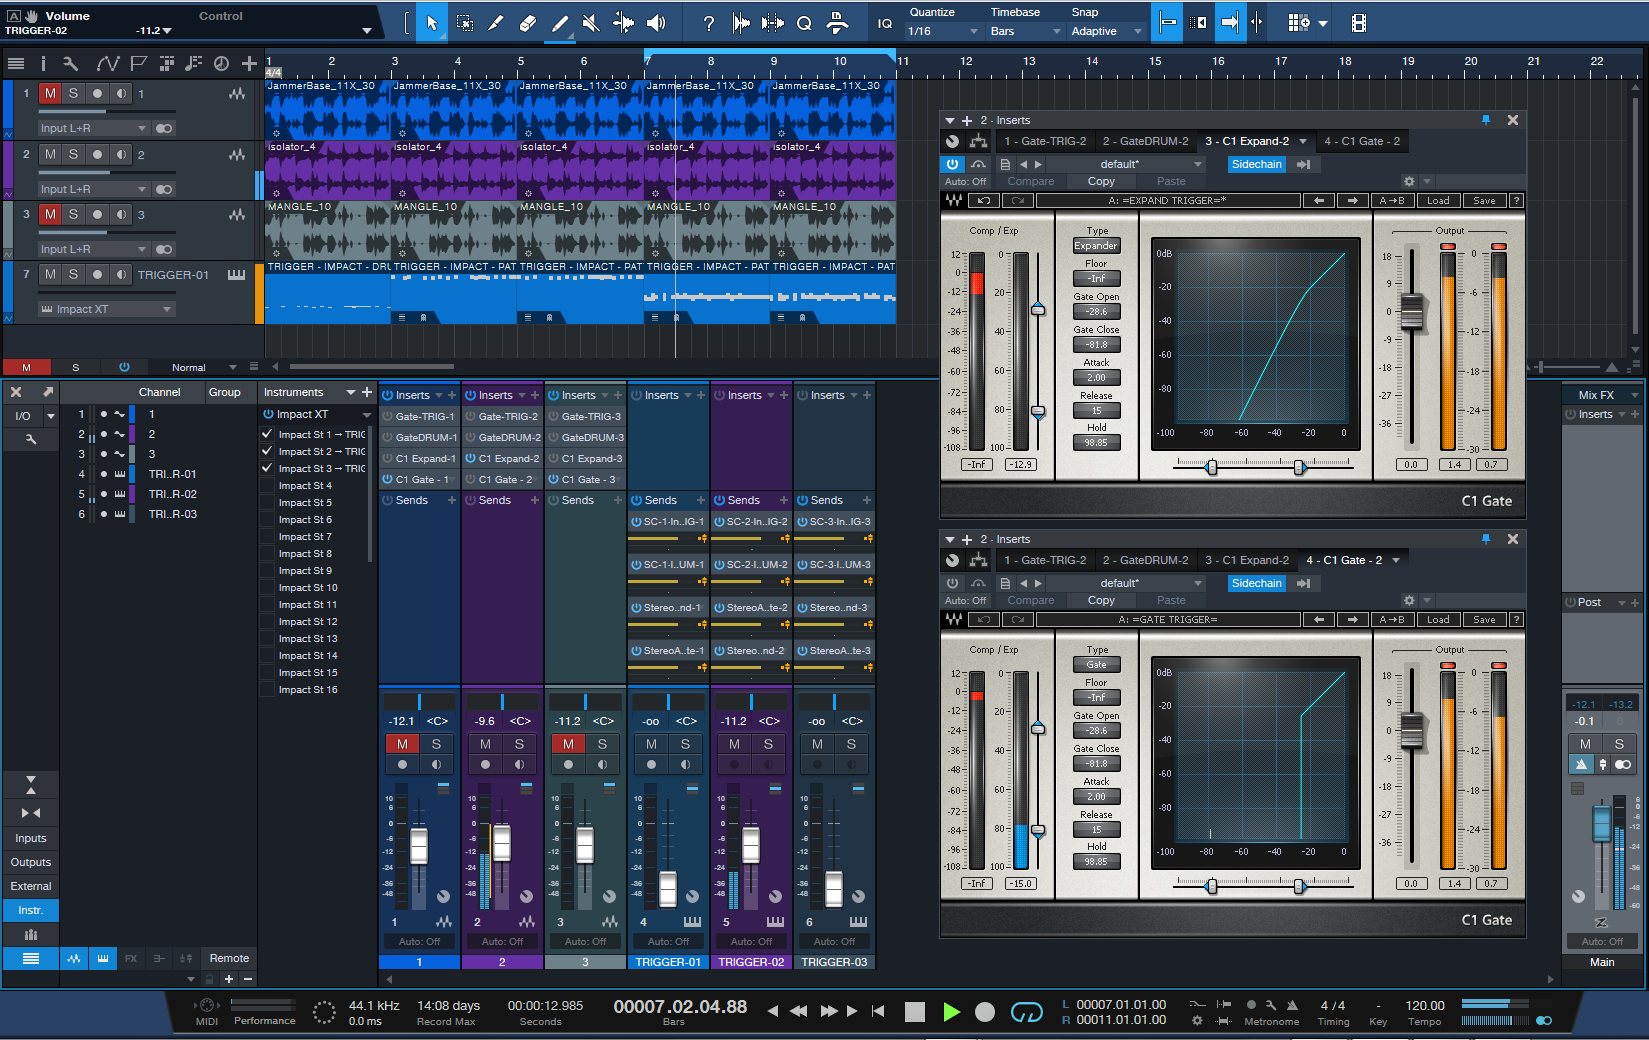The image size is (1649, 1040).
Task: Click the tempo value 120.00
Action: (1425, 1005)
